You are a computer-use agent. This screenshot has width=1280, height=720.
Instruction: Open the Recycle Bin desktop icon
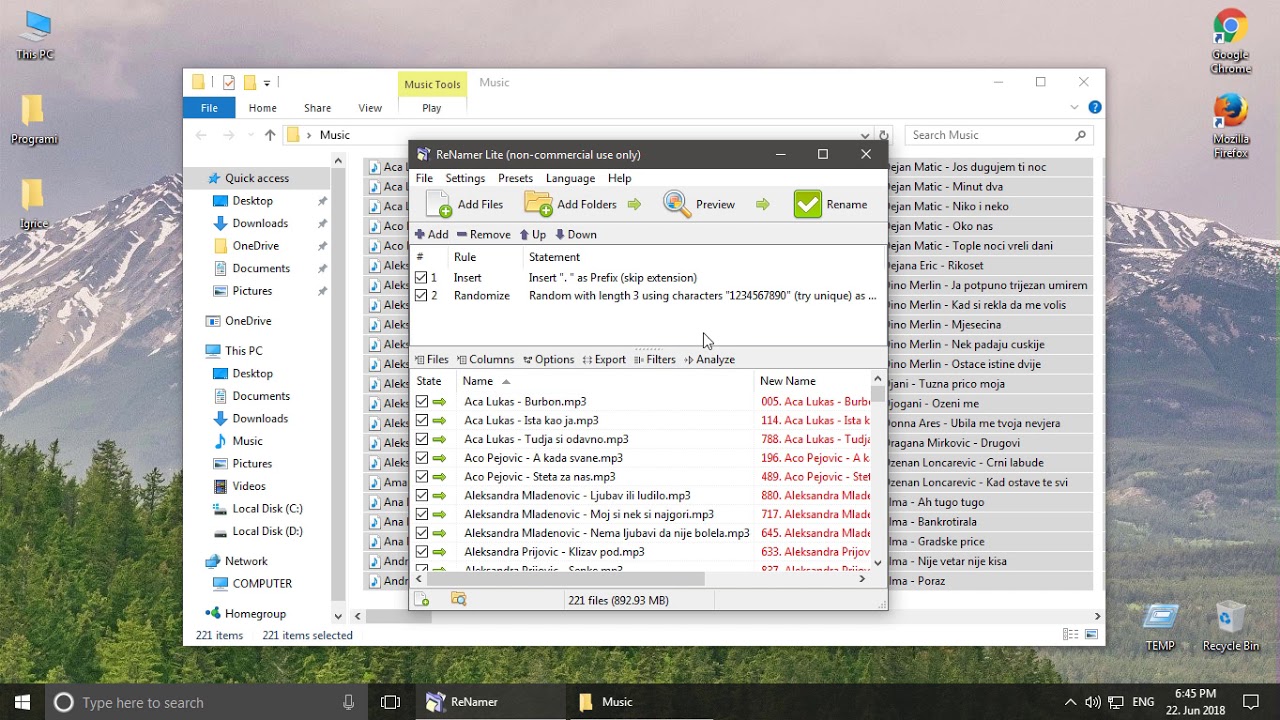point(1230,627)
